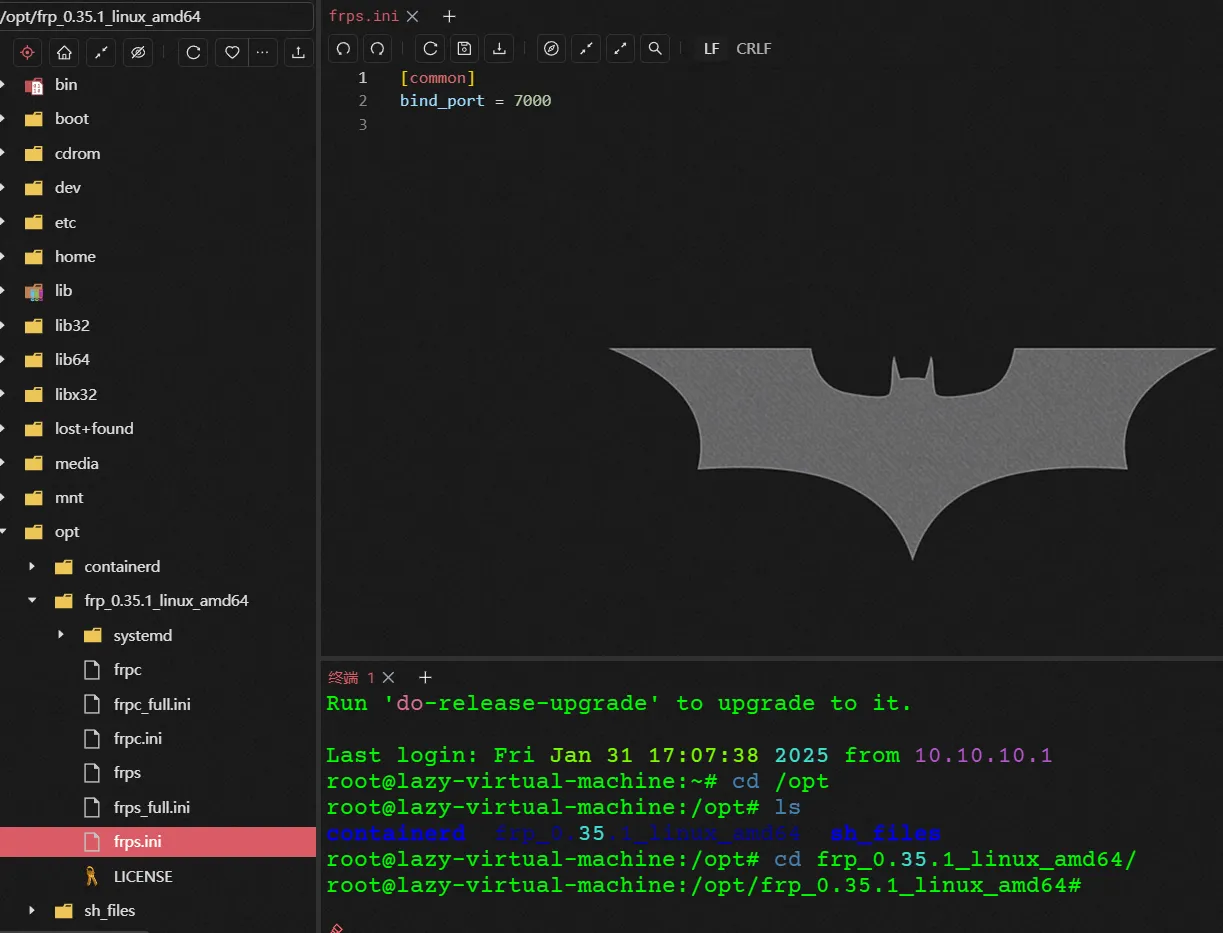This screenshot has height=933, width=1223.
Task: Click the [common] line in editor
Action: coord(437,78)
